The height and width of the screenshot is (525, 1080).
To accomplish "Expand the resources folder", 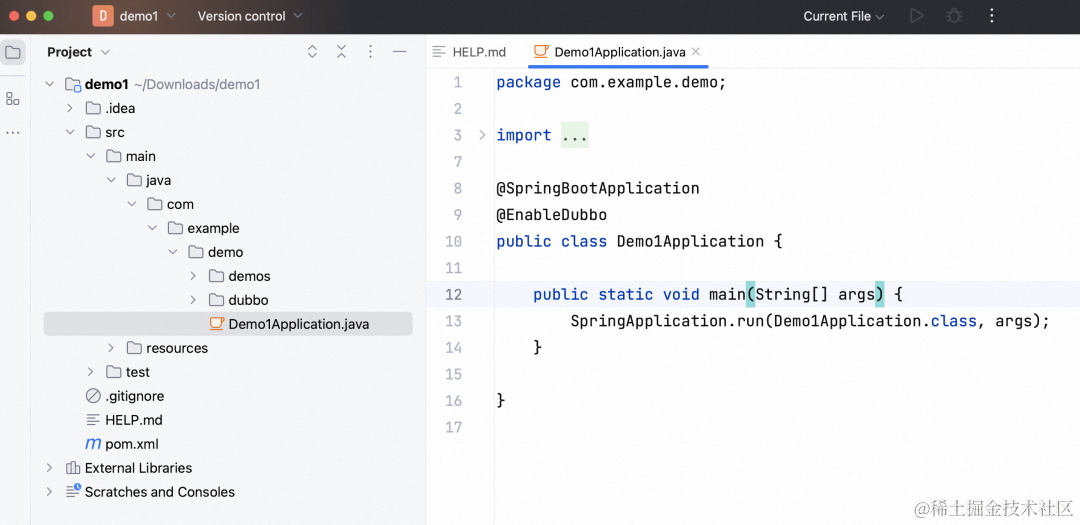I will coord(111,348).
